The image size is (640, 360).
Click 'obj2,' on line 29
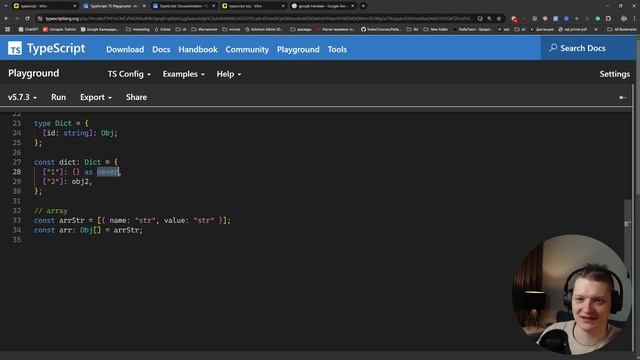(x=82, y=182)
